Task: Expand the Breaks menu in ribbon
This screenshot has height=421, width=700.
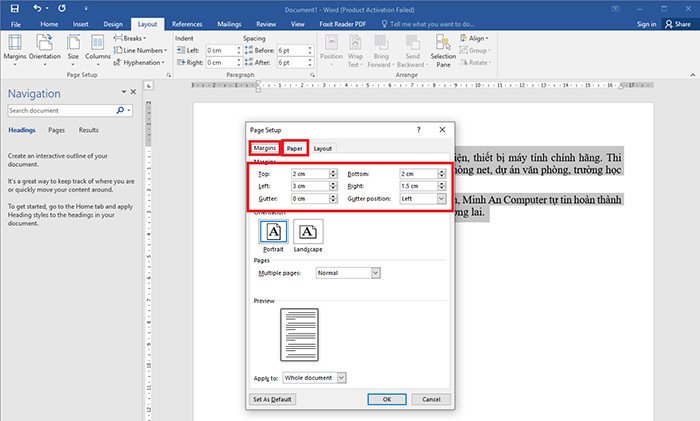Action: (x=131, y=37)
